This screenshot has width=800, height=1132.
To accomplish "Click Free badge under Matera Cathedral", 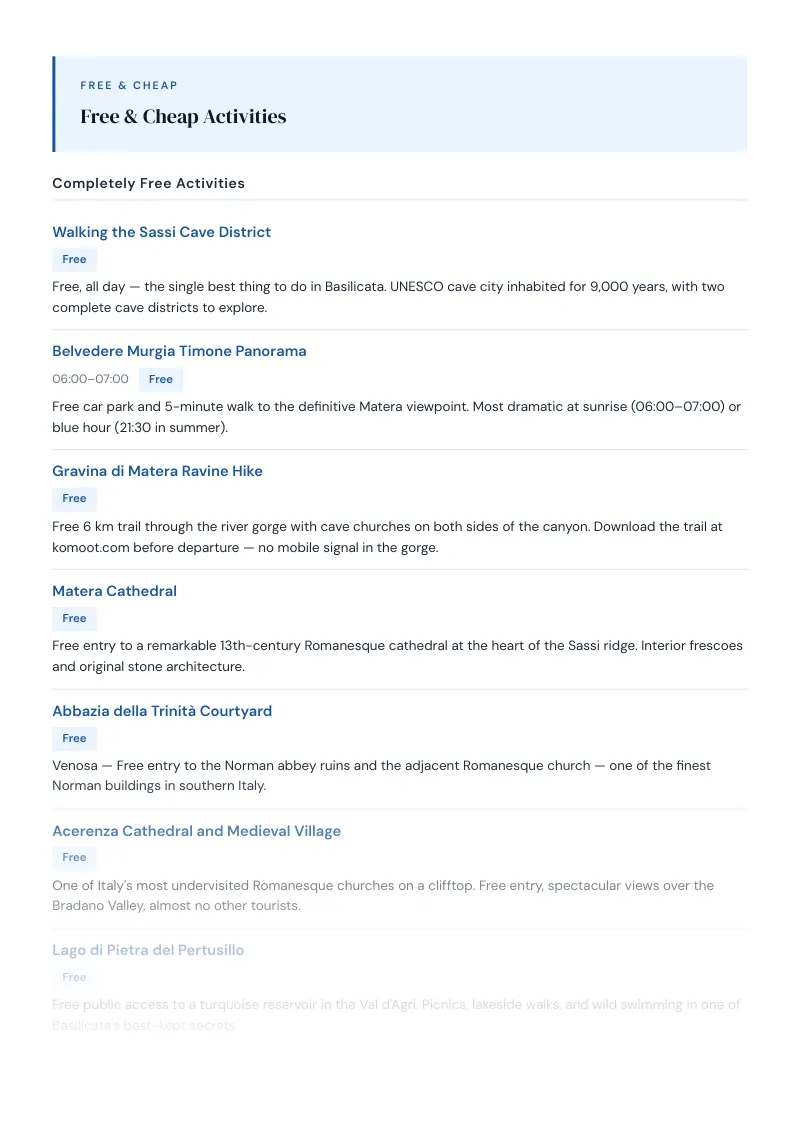I will 74,619.
